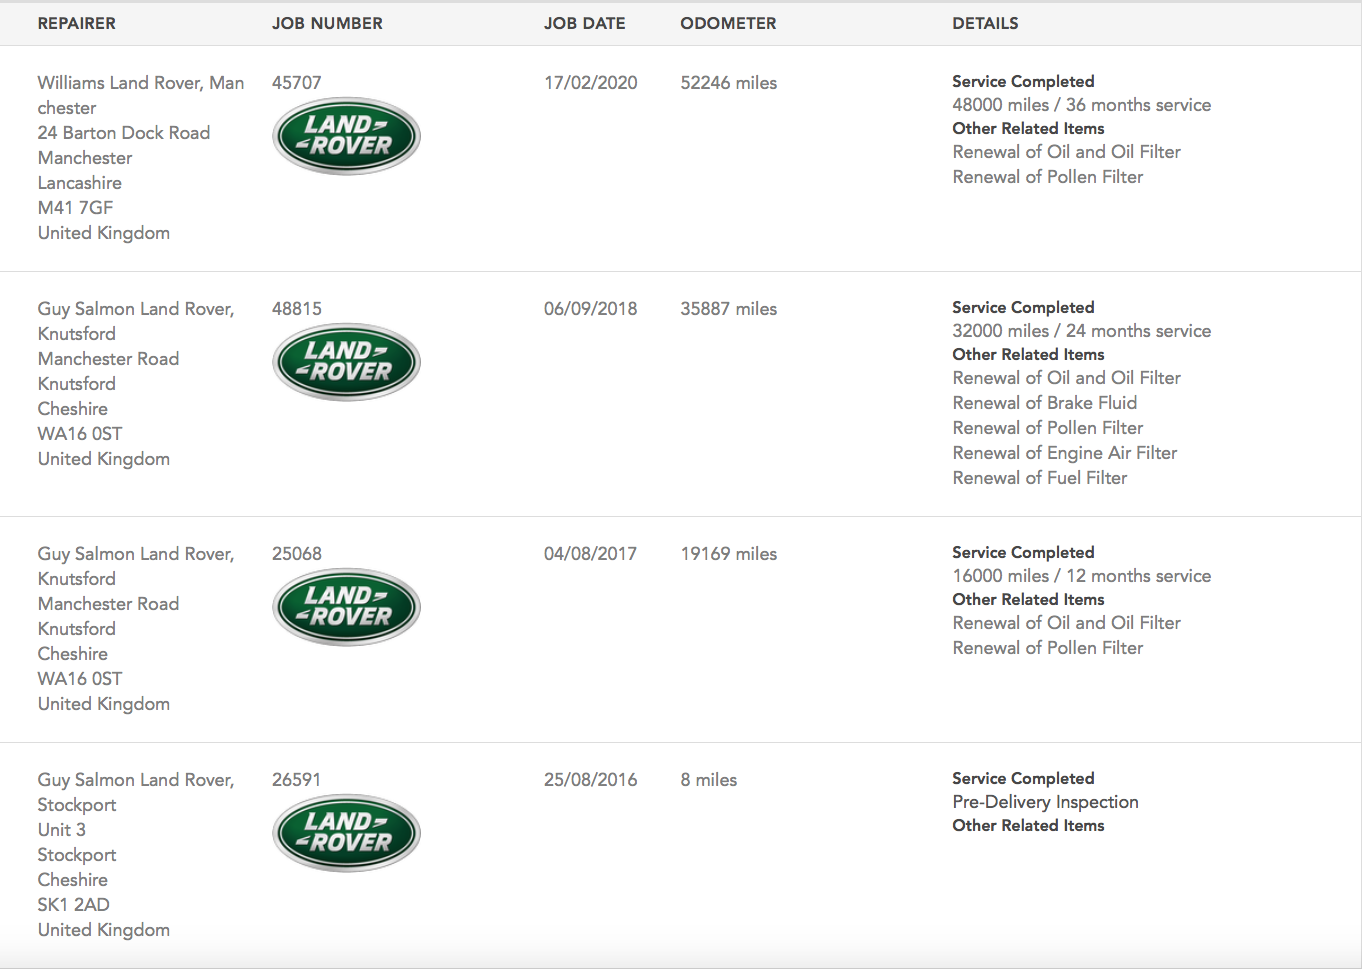Click the job date 25/08/2016
The height and width of the screenshot is (969, 1362).
pyautogui.click(x=591, y=780)
